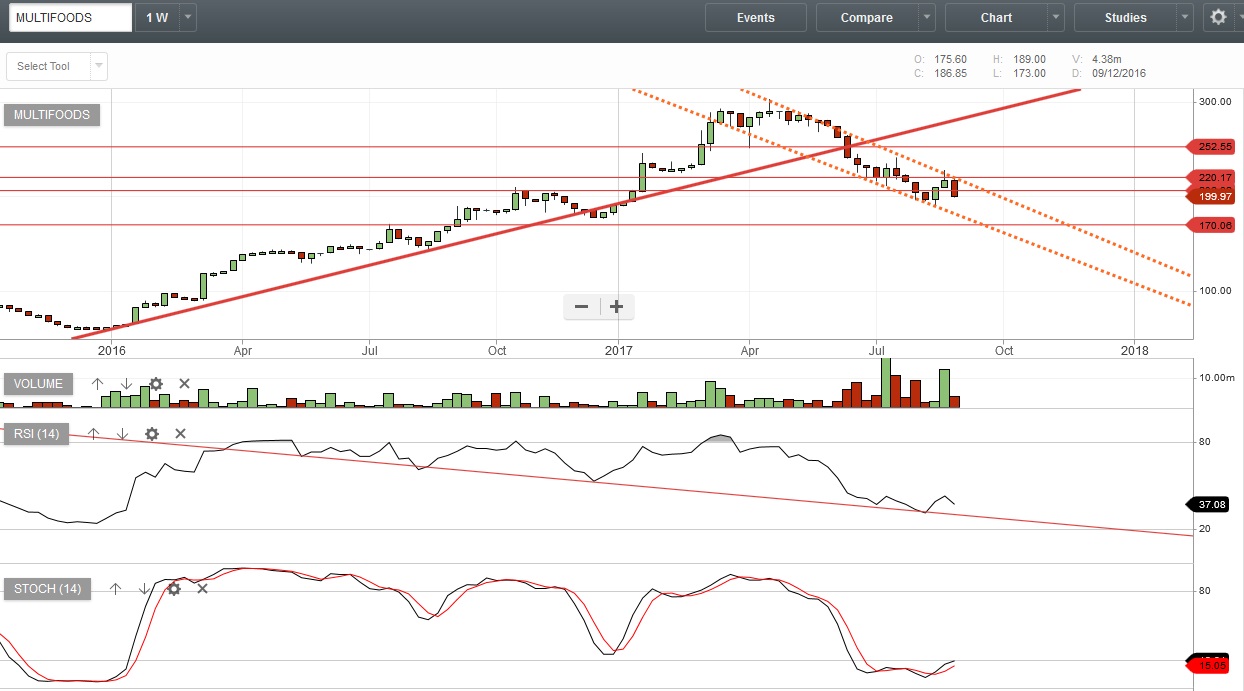Move the VOLUME panel up
The height and width of the screenshot is (691, 1244).
[x=97, y=384]
